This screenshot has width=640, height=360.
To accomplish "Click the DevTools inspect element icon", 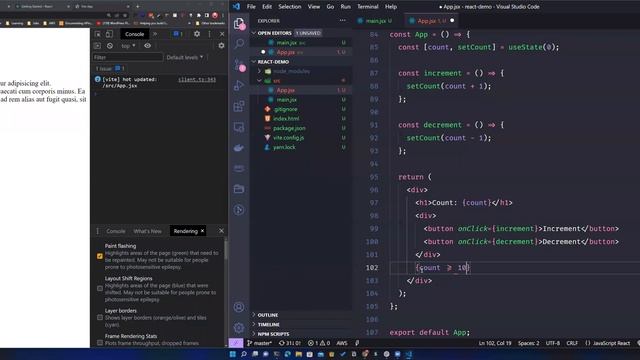I will click(x=98, y=34).
